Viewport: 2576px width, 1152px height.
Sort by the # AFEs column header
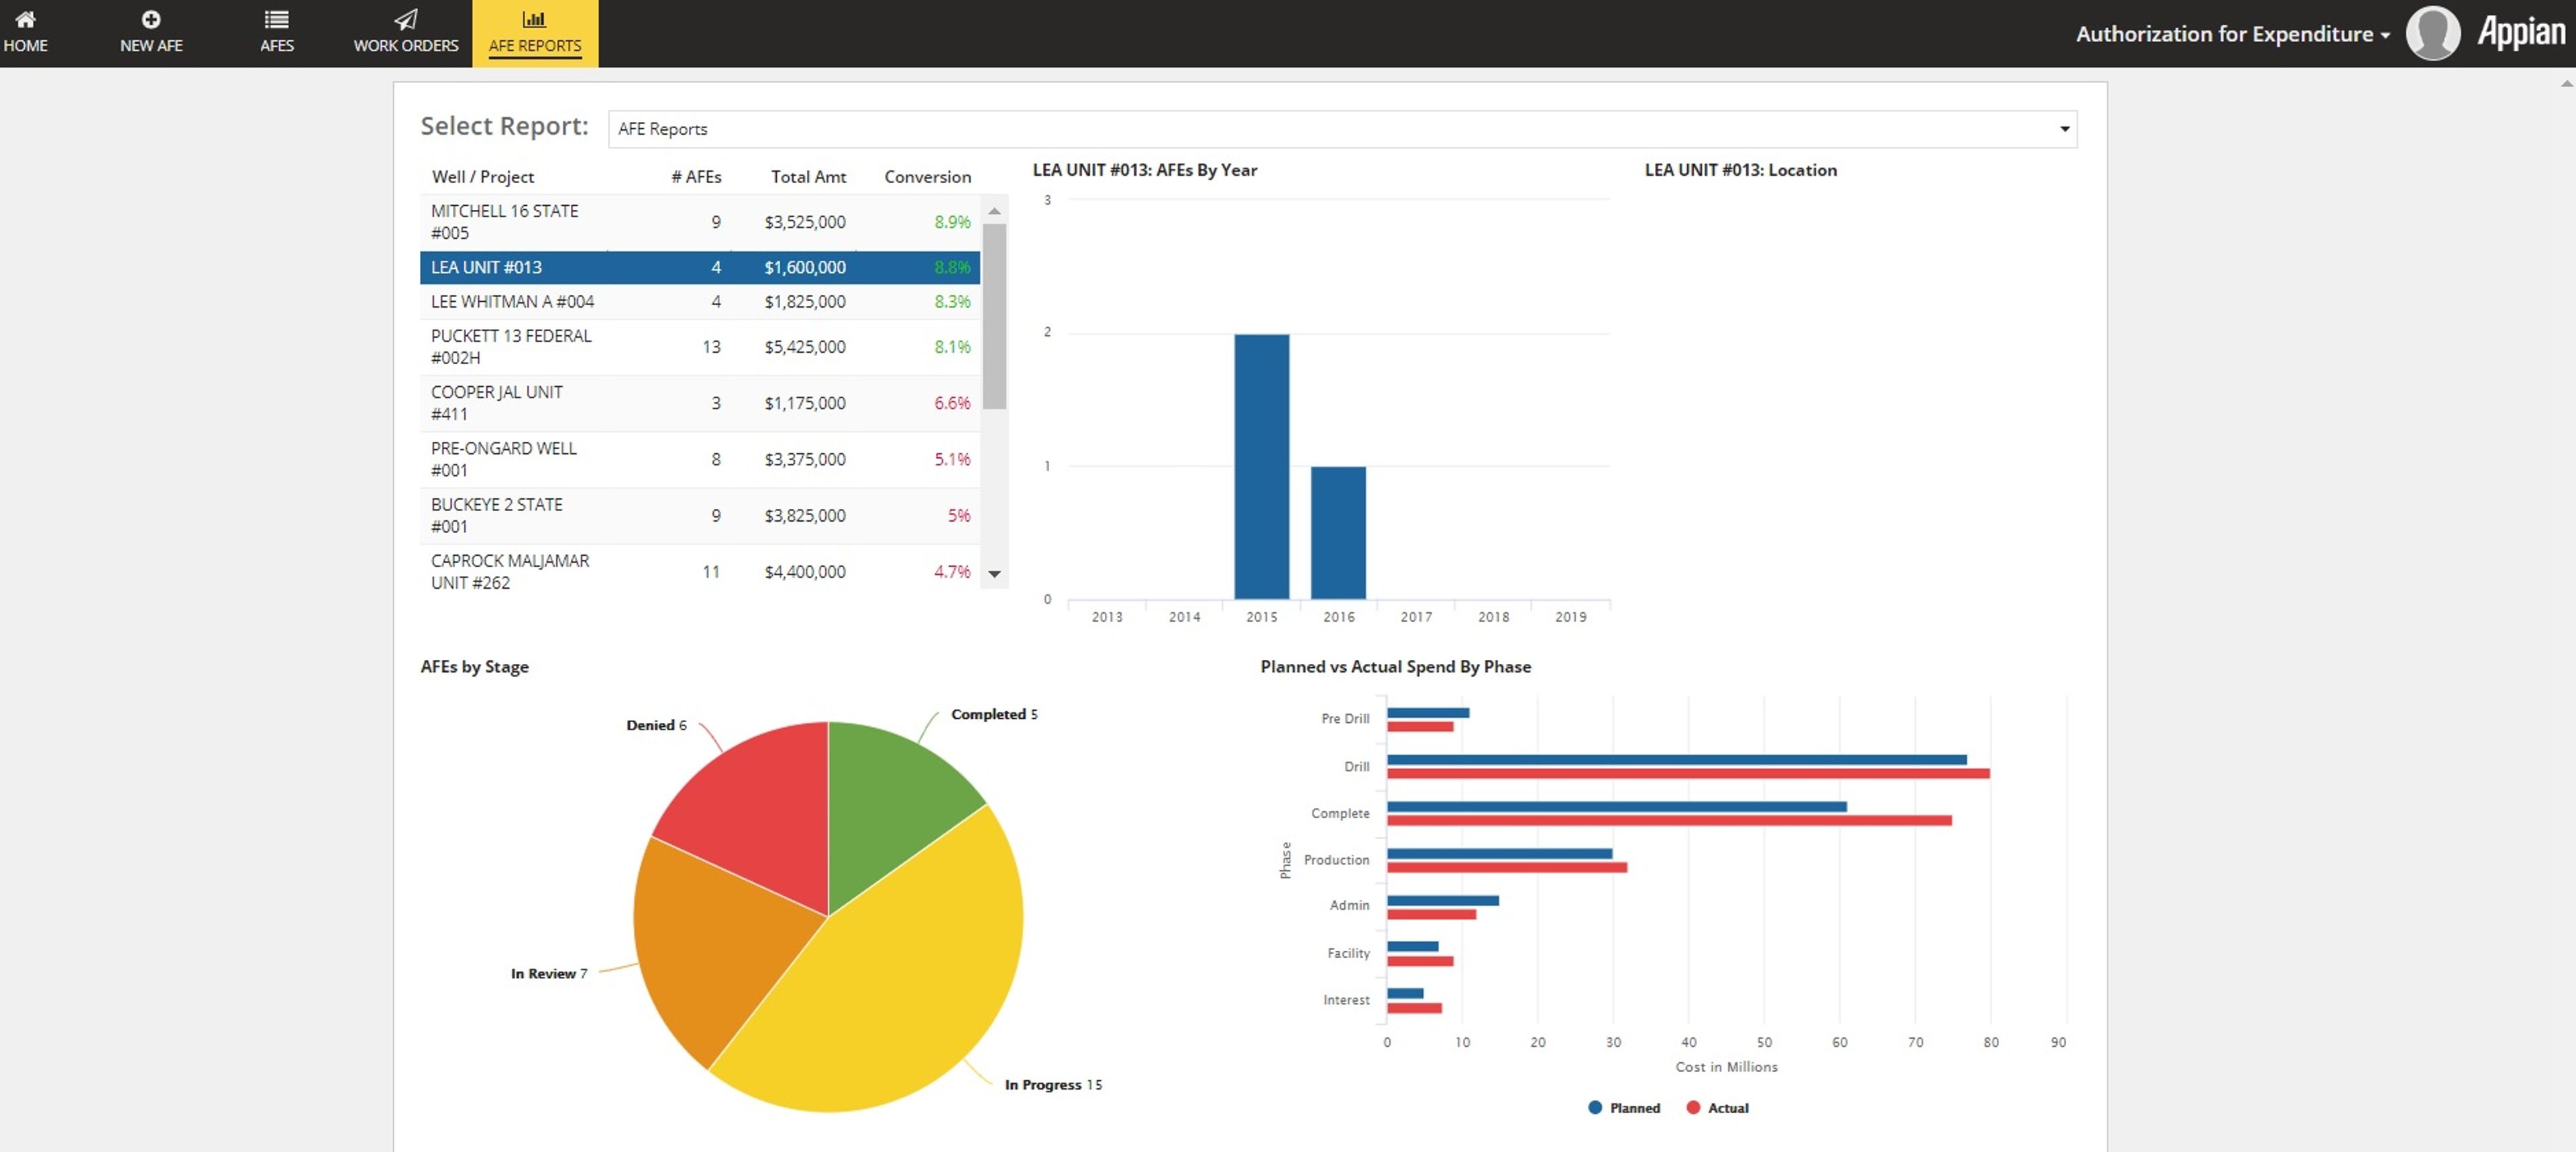pos(696,177)
